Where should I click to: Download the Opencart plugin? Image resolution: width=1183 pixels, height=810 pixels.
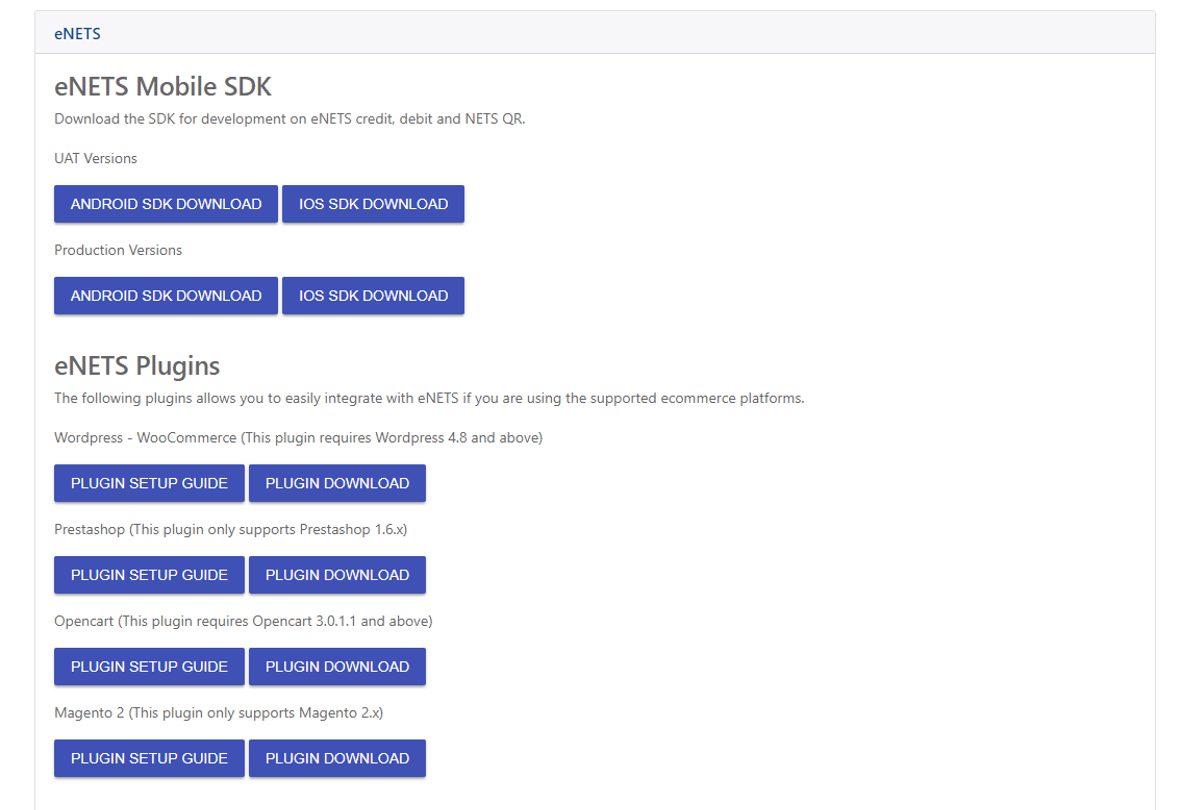(x=337, y=667)
